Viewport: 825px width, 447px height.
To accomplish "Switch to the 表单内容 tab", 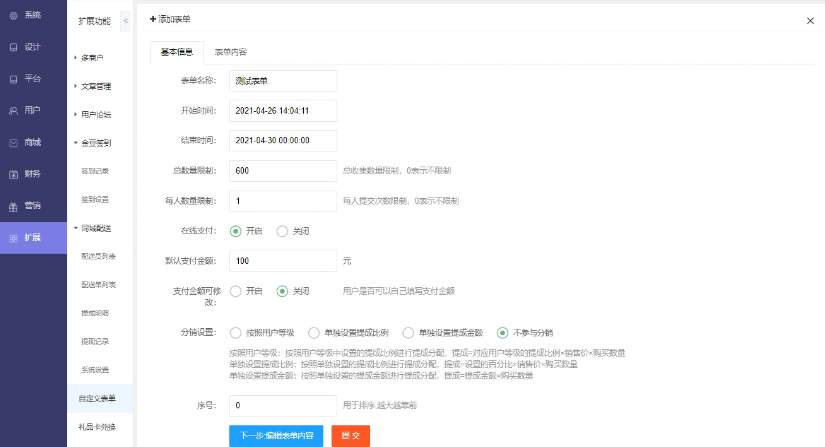I will click(x=231, y=51).
